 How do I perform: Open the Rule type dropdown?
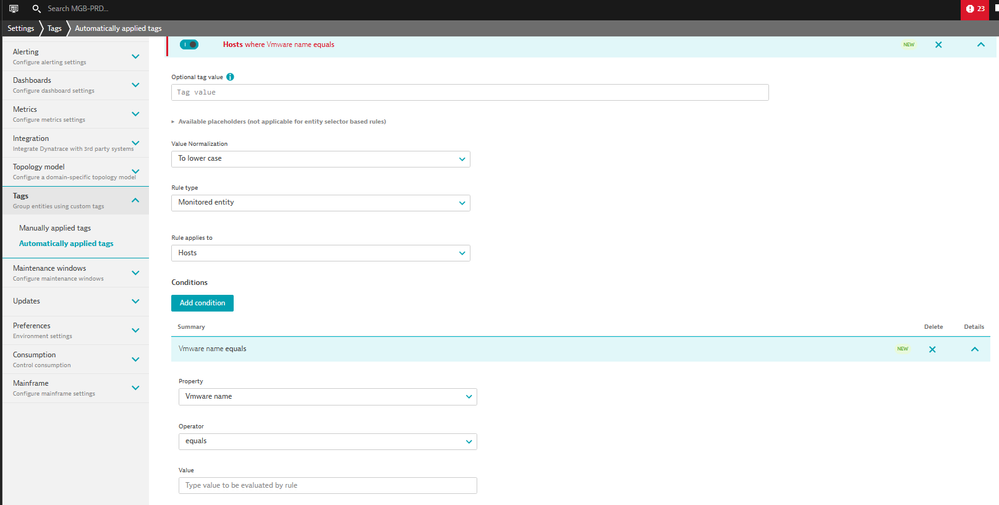[320, 203]
